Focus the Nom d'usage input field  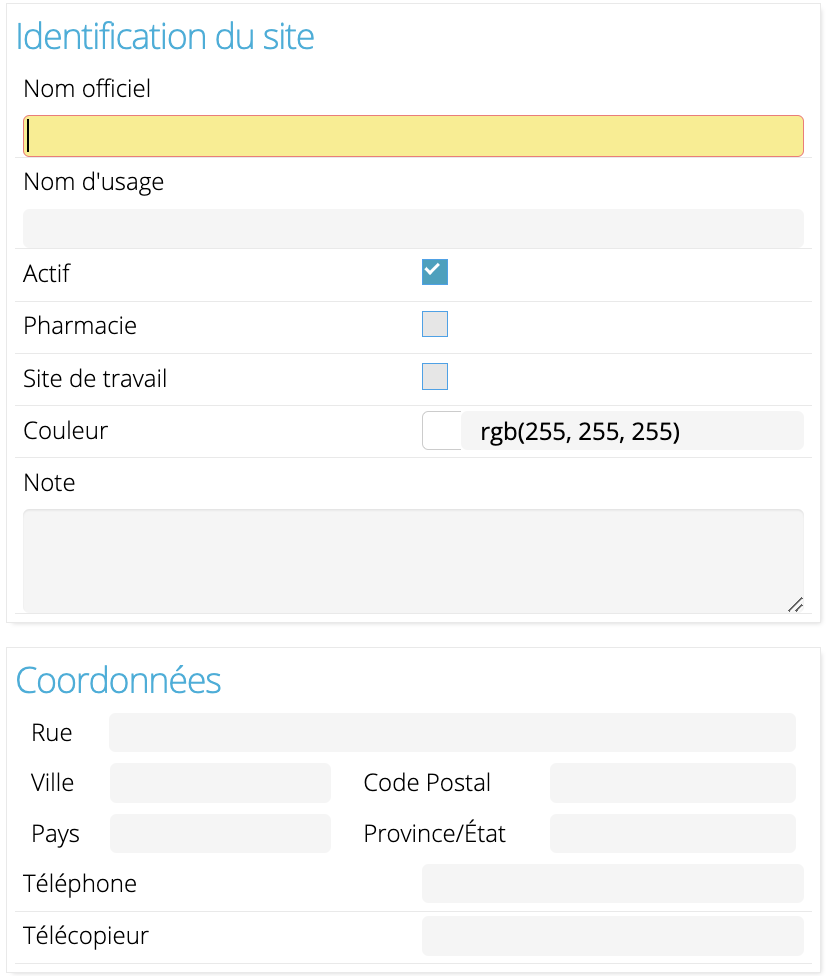(413, 228)
